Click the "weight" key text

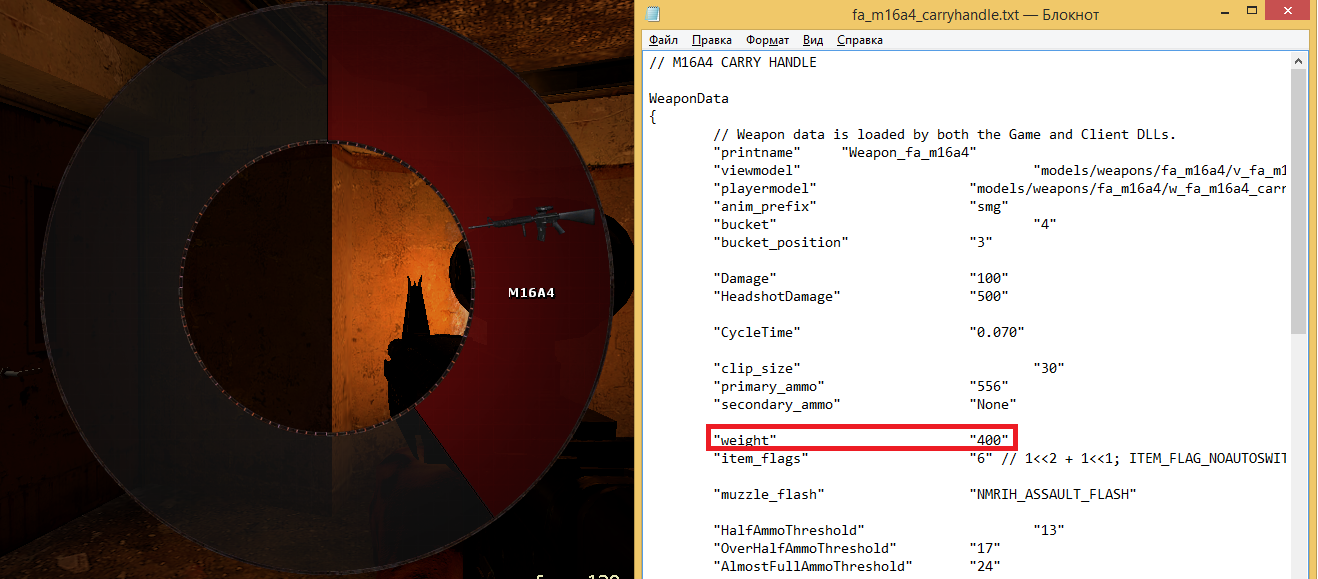[745, 440]
